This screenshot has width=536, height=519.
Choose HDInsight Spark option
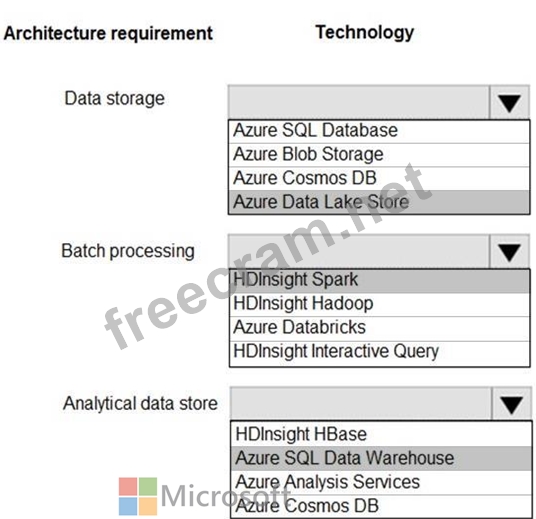pyautogui.click(x=379, y=281)
